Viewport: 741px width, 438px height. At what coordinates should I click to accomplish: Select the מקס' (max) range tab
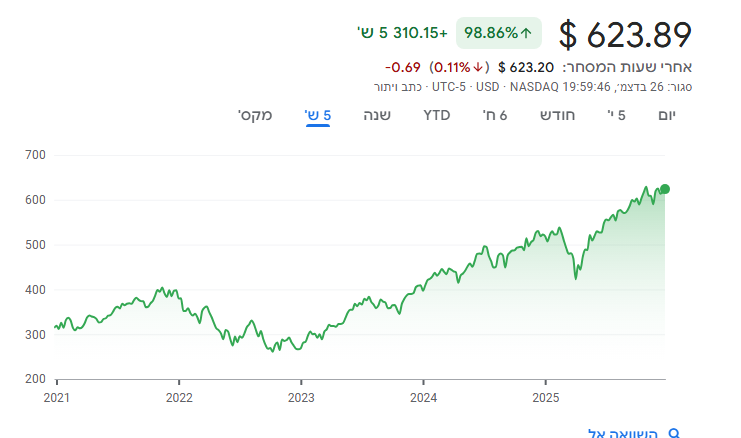[x=255, y=115]
